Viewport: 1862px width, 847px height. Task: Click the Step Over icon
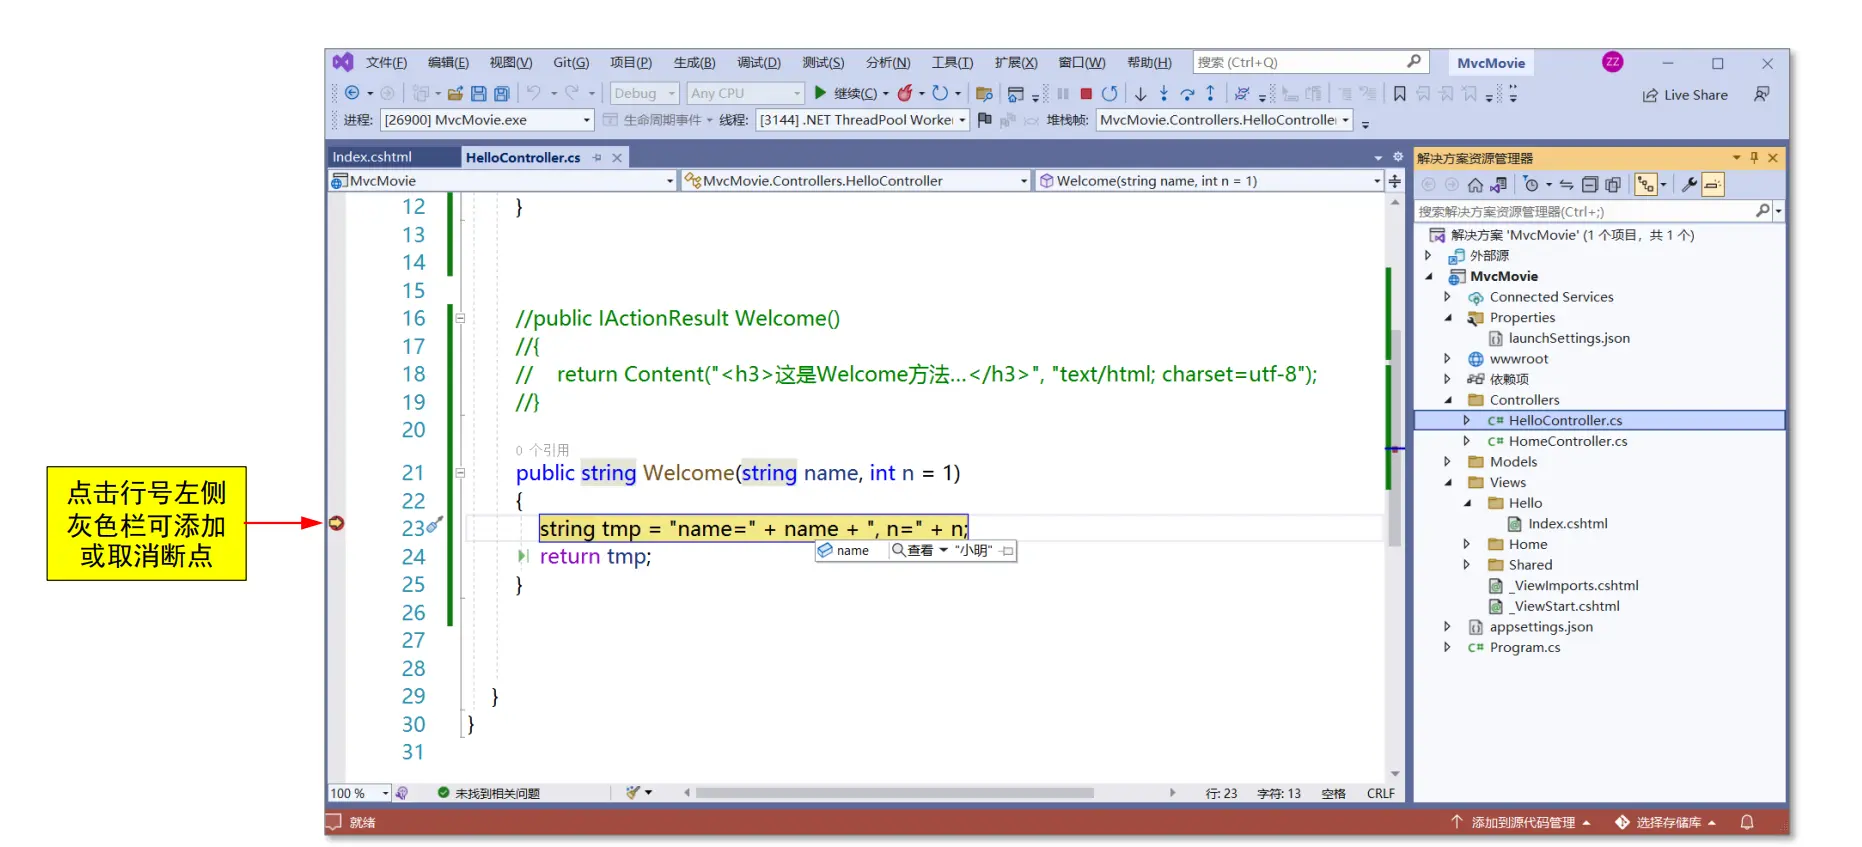point(1187,94)
